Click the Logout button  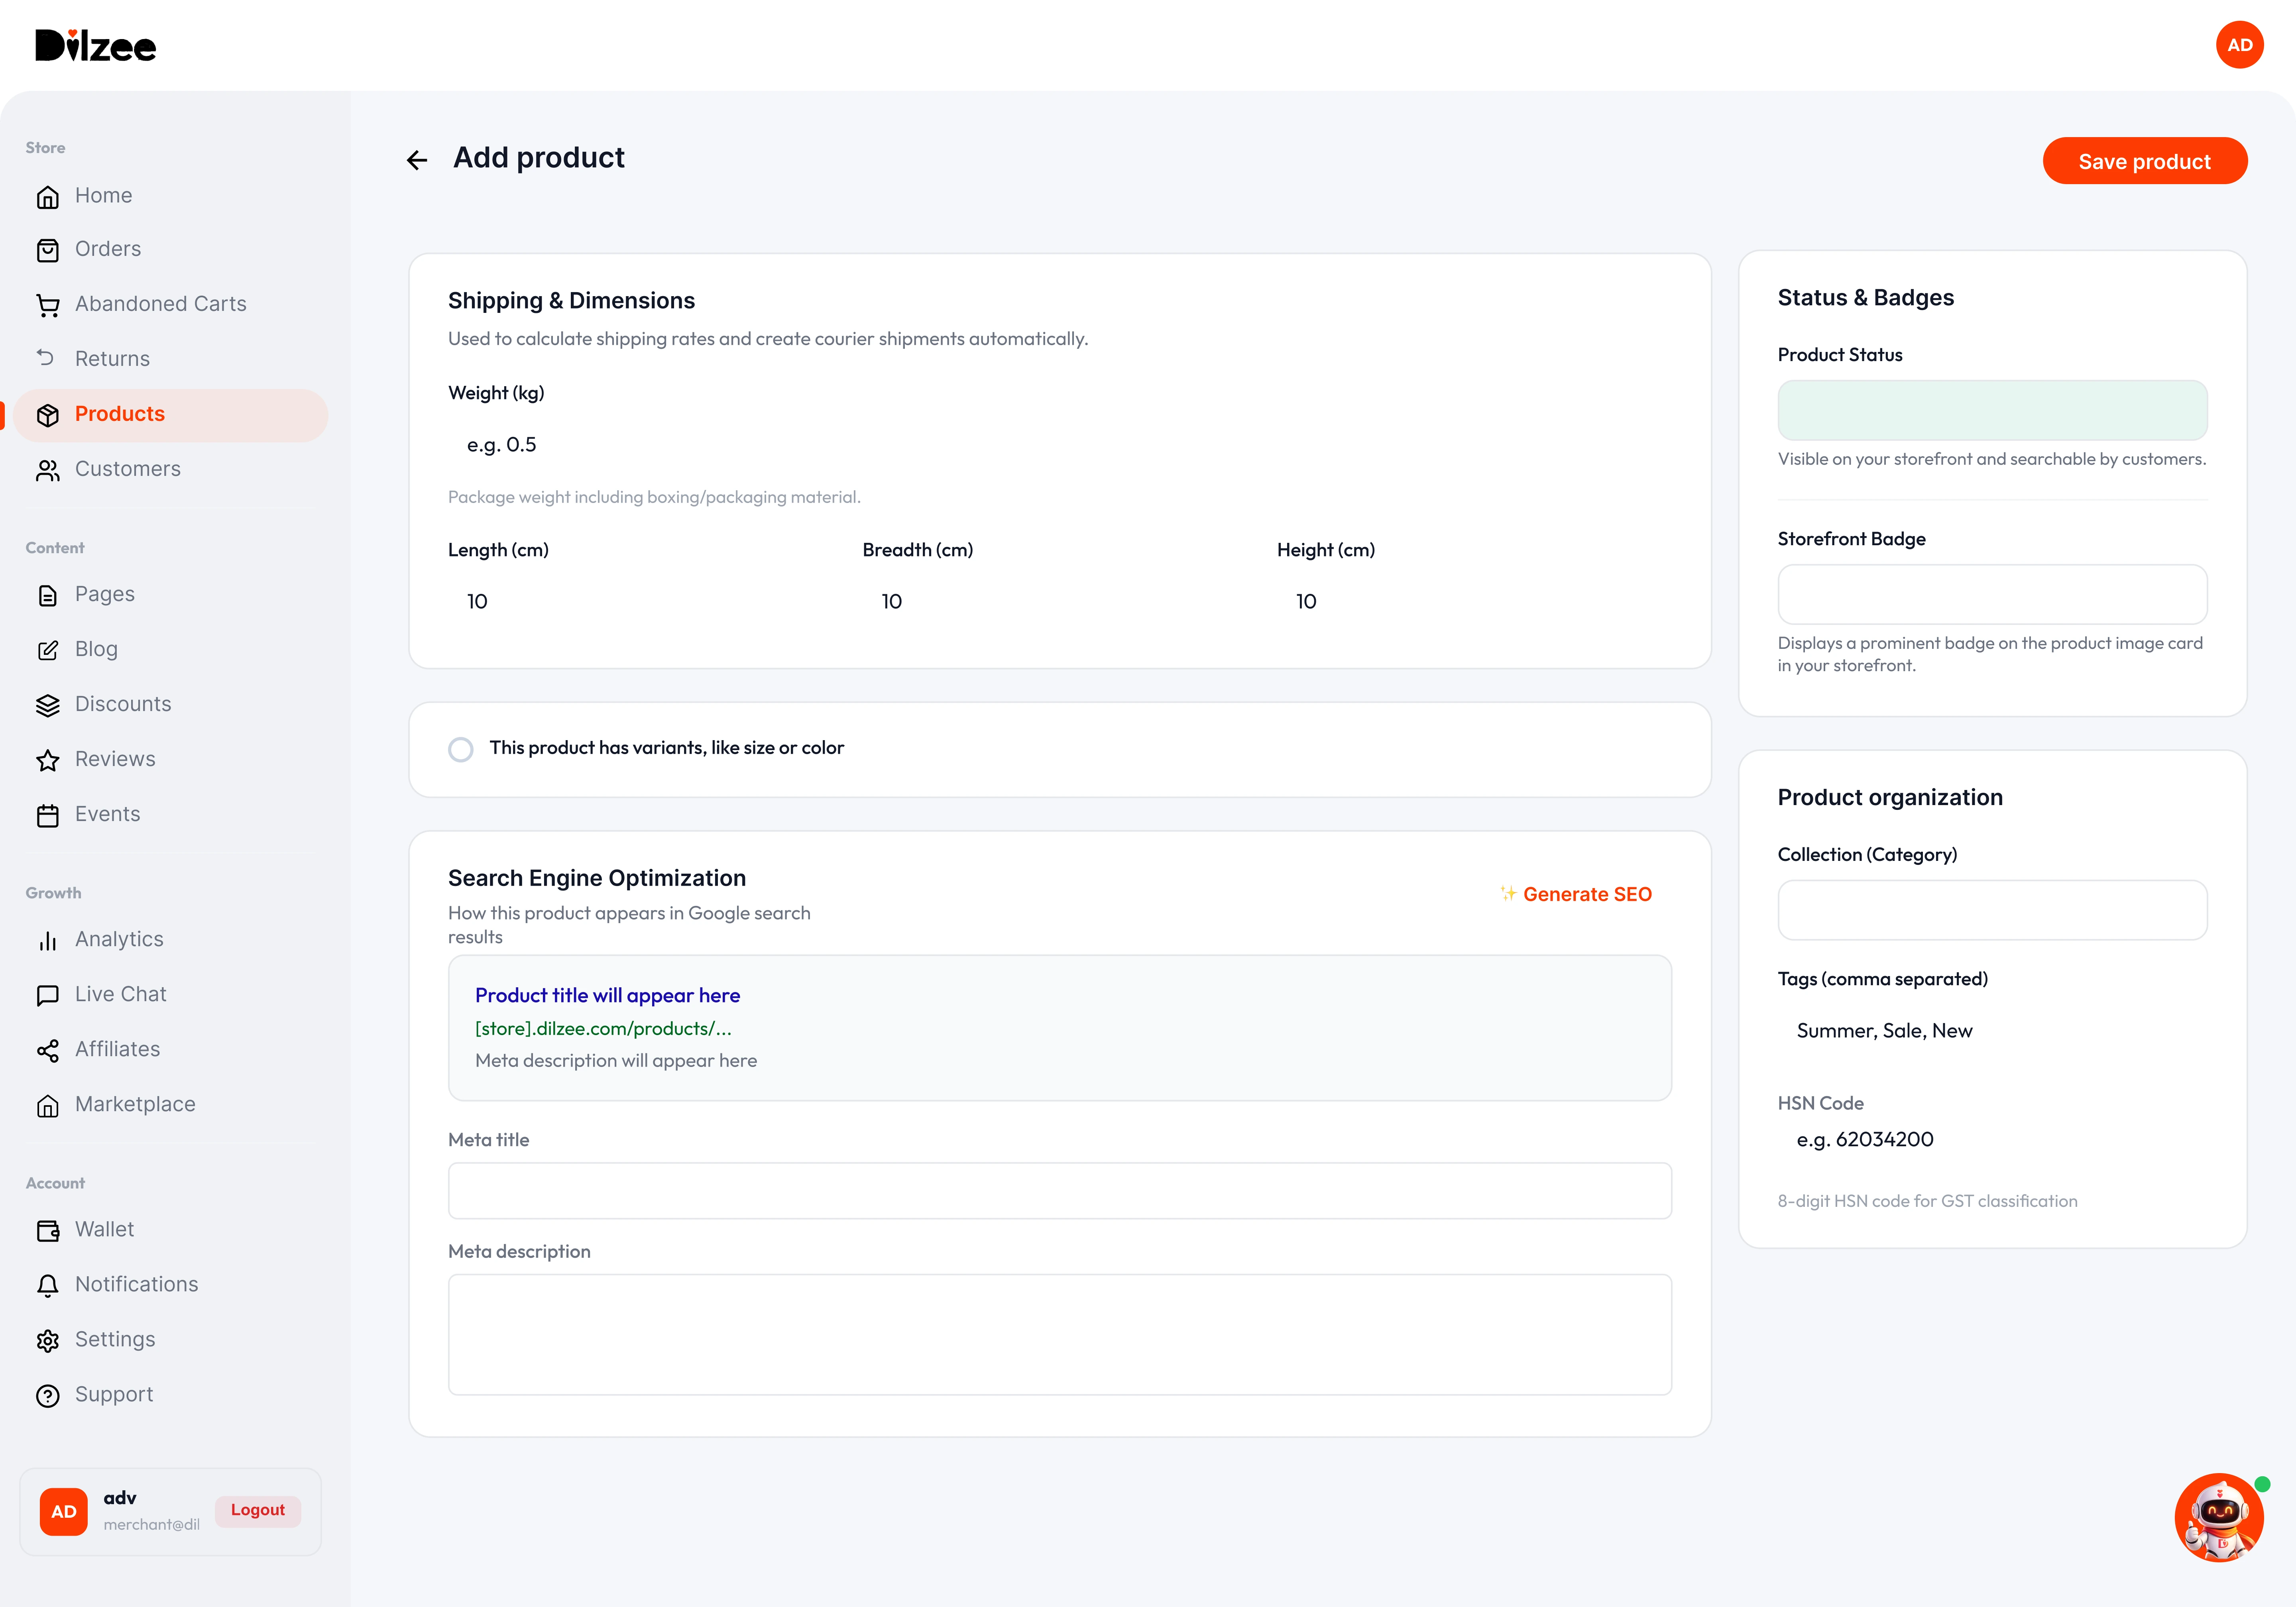coord(257,1510)
